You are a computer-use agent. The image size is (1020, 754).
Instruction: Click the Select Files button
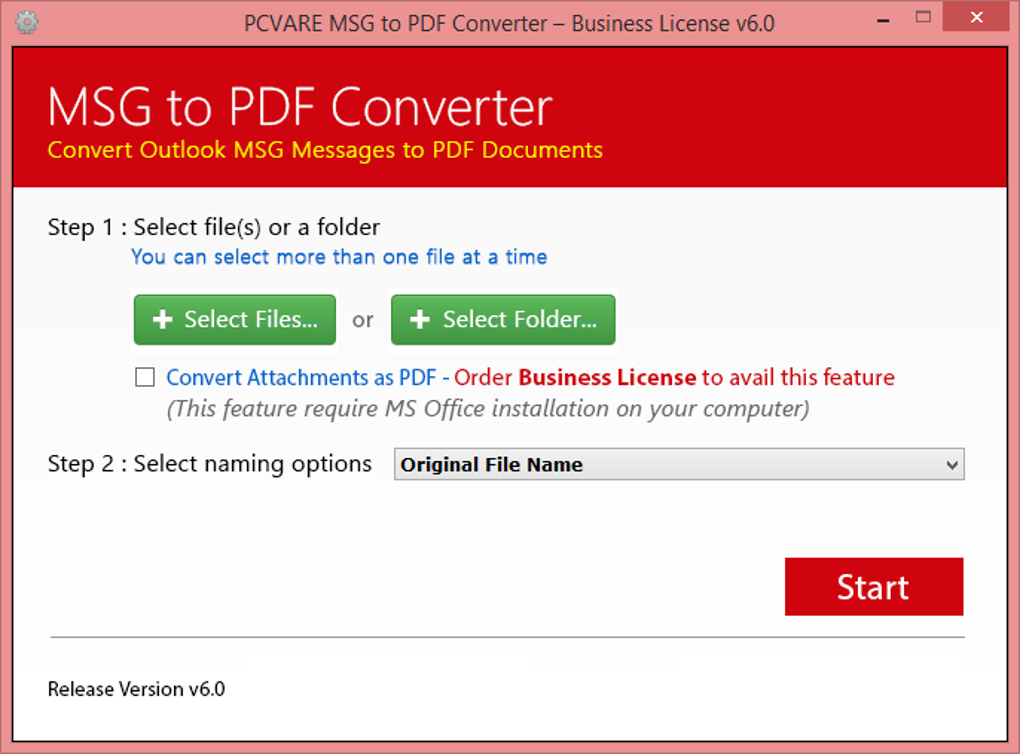tap(235, 319)
